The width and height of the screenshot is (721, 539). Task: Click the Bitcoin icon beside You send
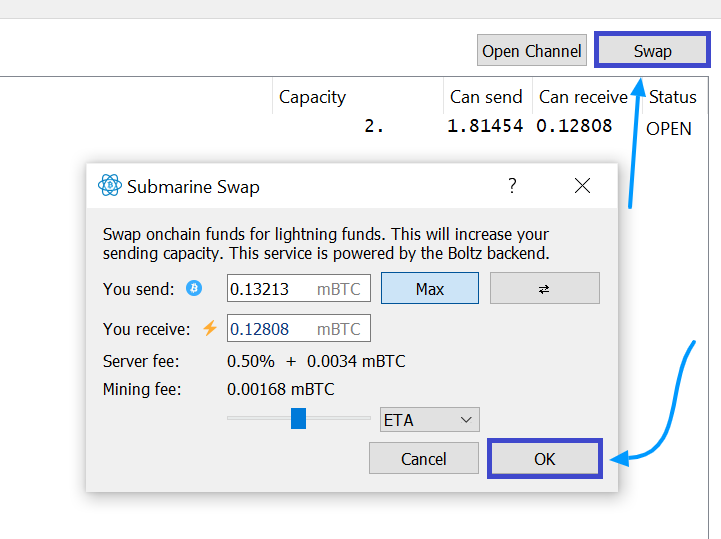(194, 289)
